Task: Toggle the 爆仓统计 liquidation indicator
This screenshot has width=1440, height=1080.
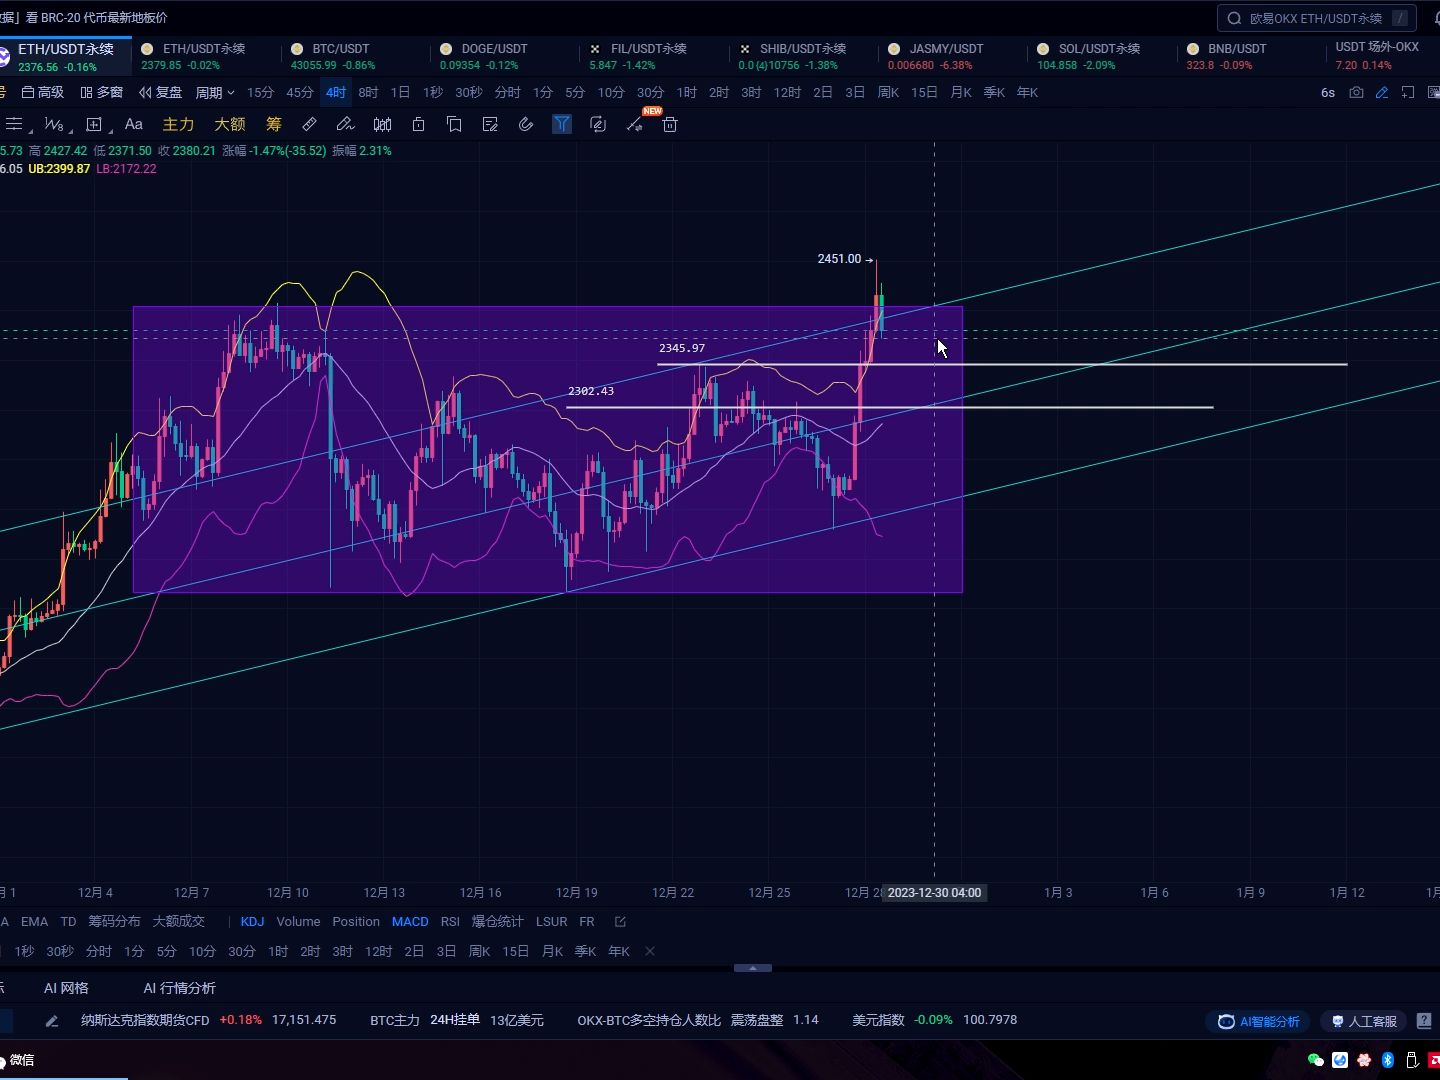Action: pos(497,922)
